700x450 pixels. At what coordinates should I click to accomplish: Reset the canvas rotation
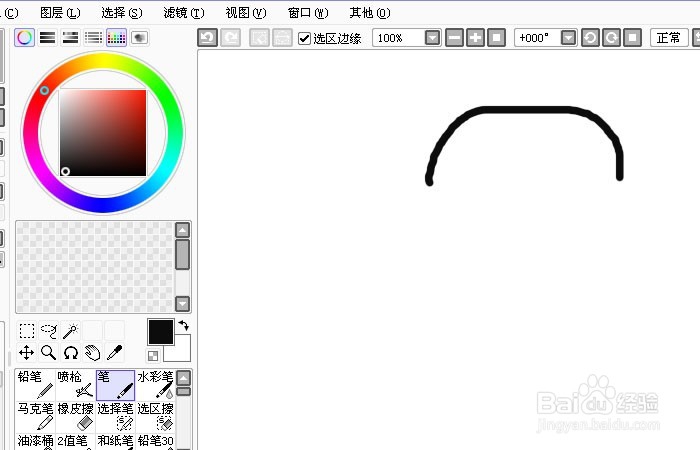pos(633,38)
